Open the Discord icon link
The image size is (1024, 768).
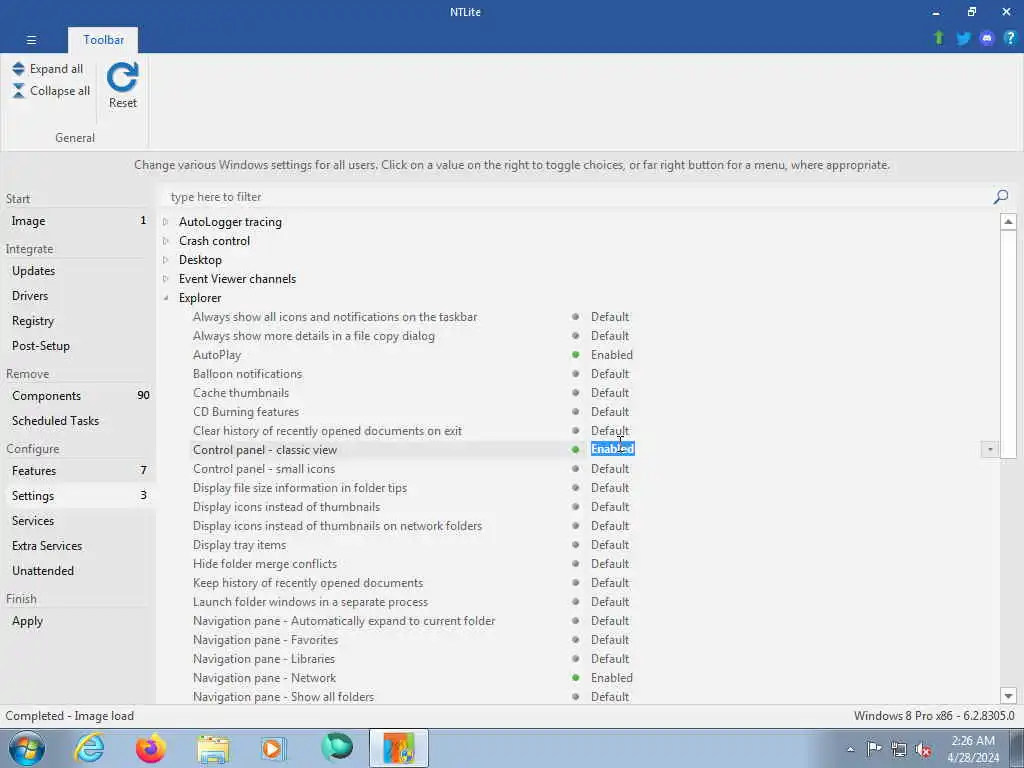click(987, 39)
